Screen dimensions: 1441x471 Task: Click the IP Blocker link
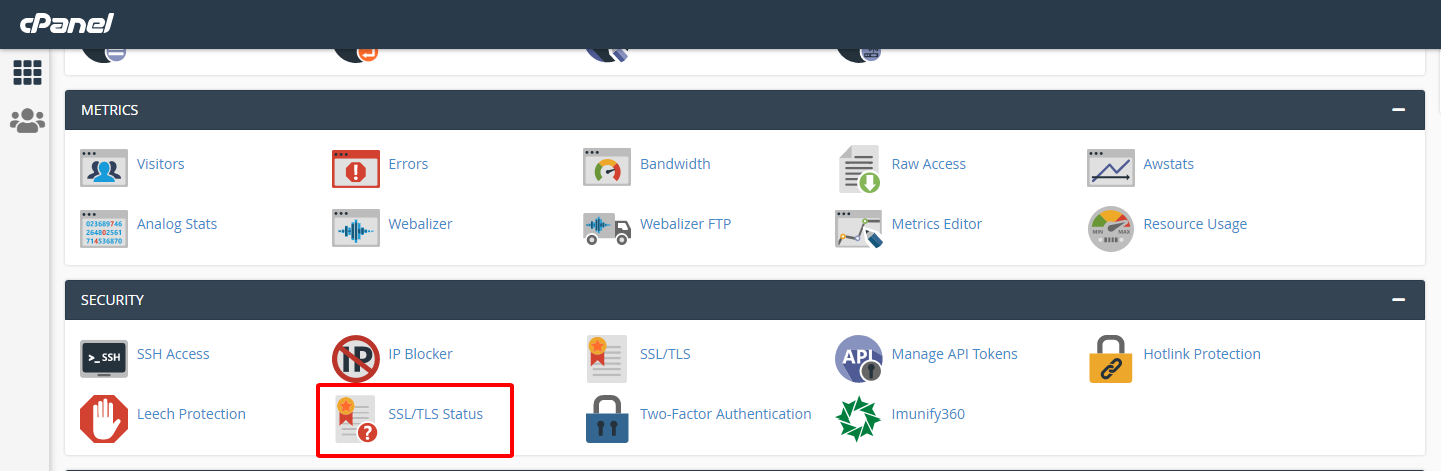click(x=421, y=354)
